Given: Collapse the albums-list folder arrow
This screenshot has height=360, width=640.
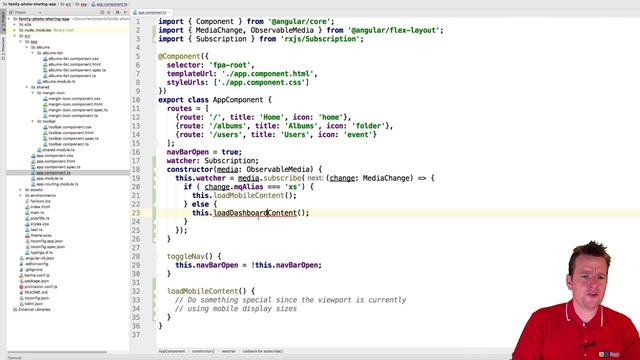Looking at the screenshot, I should point(33,53).
